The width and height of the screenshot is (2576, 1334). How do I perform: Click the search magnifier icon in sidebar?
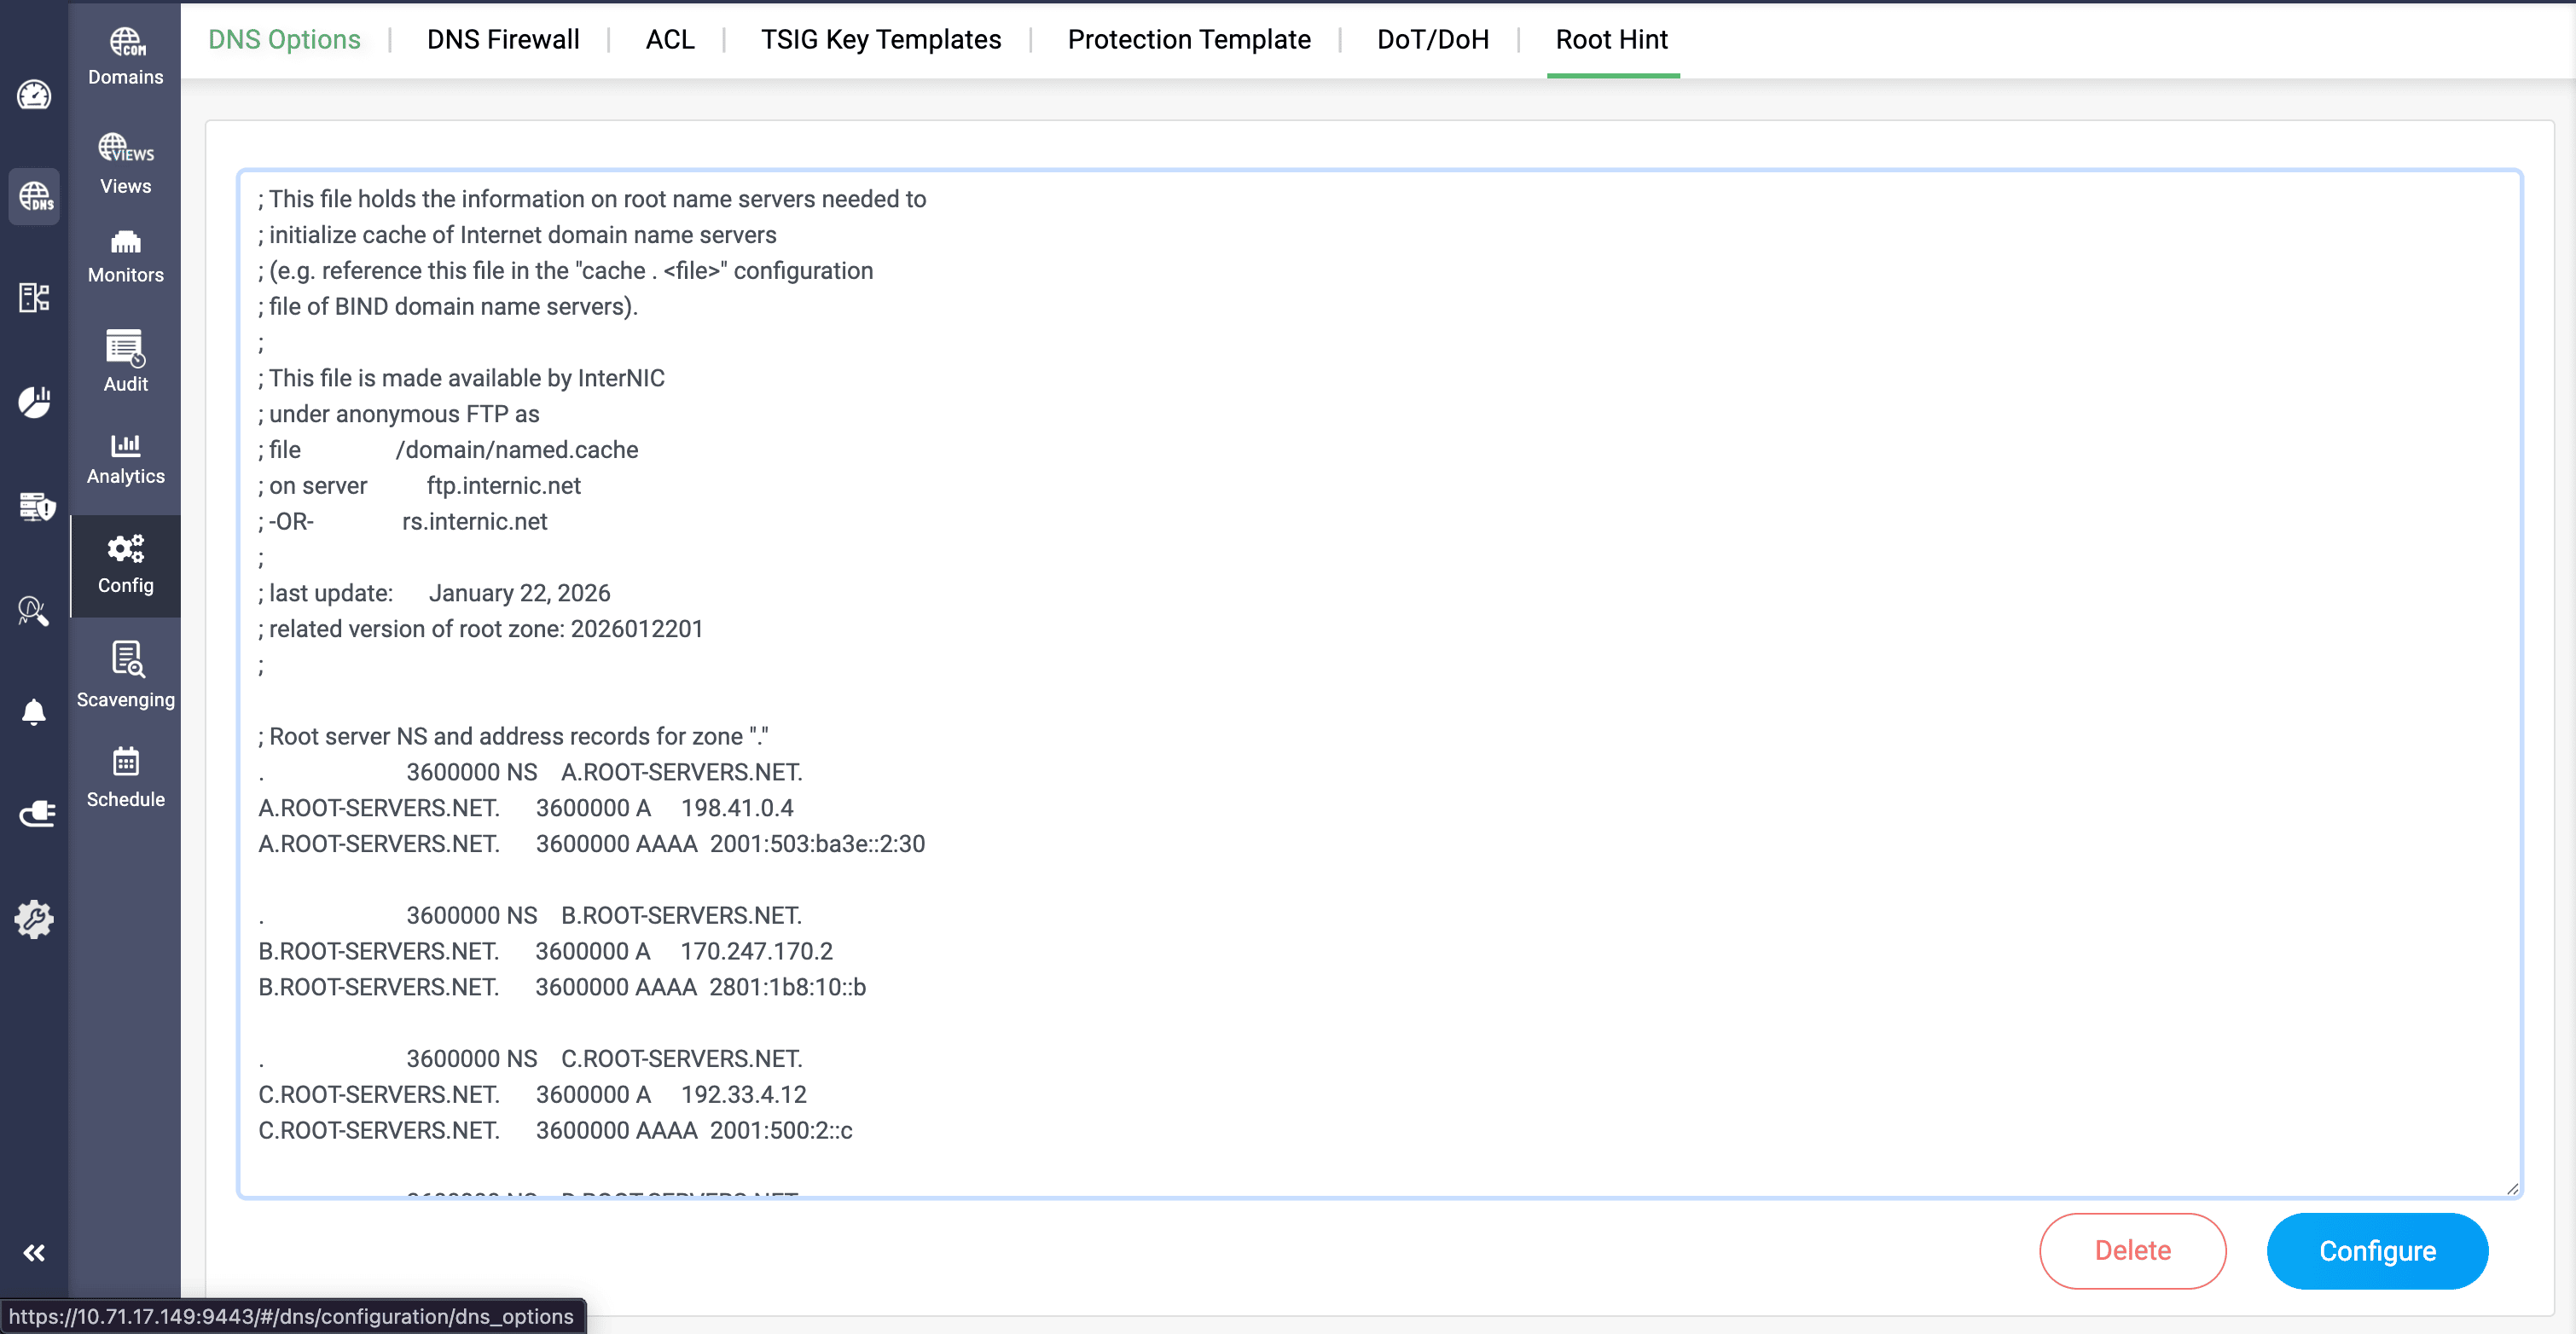(x=34, y=611)
